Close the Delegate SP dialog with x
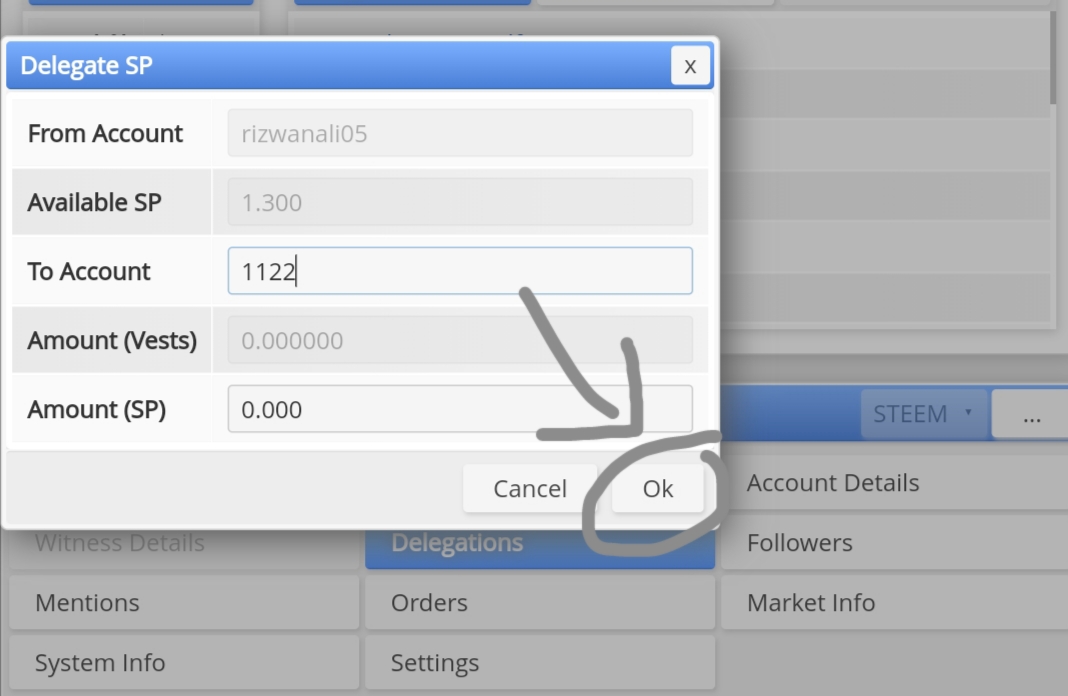 tap(690, 65)
